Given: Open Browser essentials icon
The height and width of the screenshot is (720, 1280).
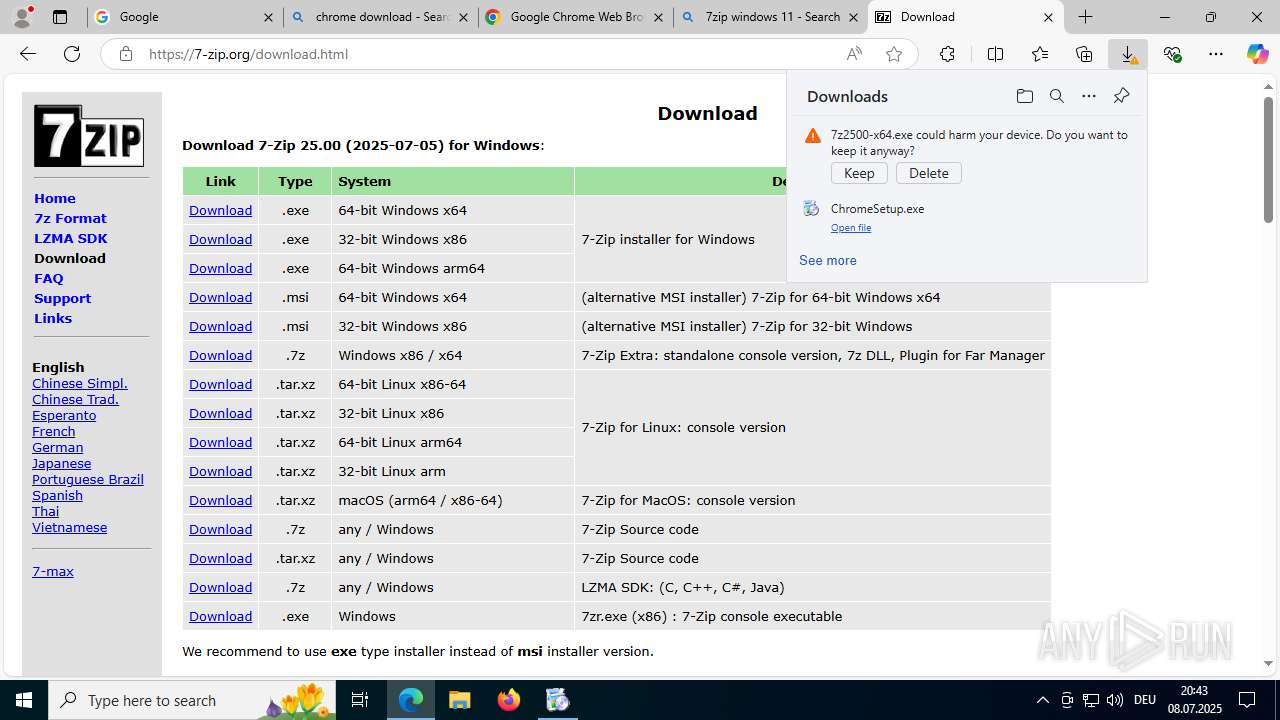Looking at the screenshot, I should (x=1172, y=54).
